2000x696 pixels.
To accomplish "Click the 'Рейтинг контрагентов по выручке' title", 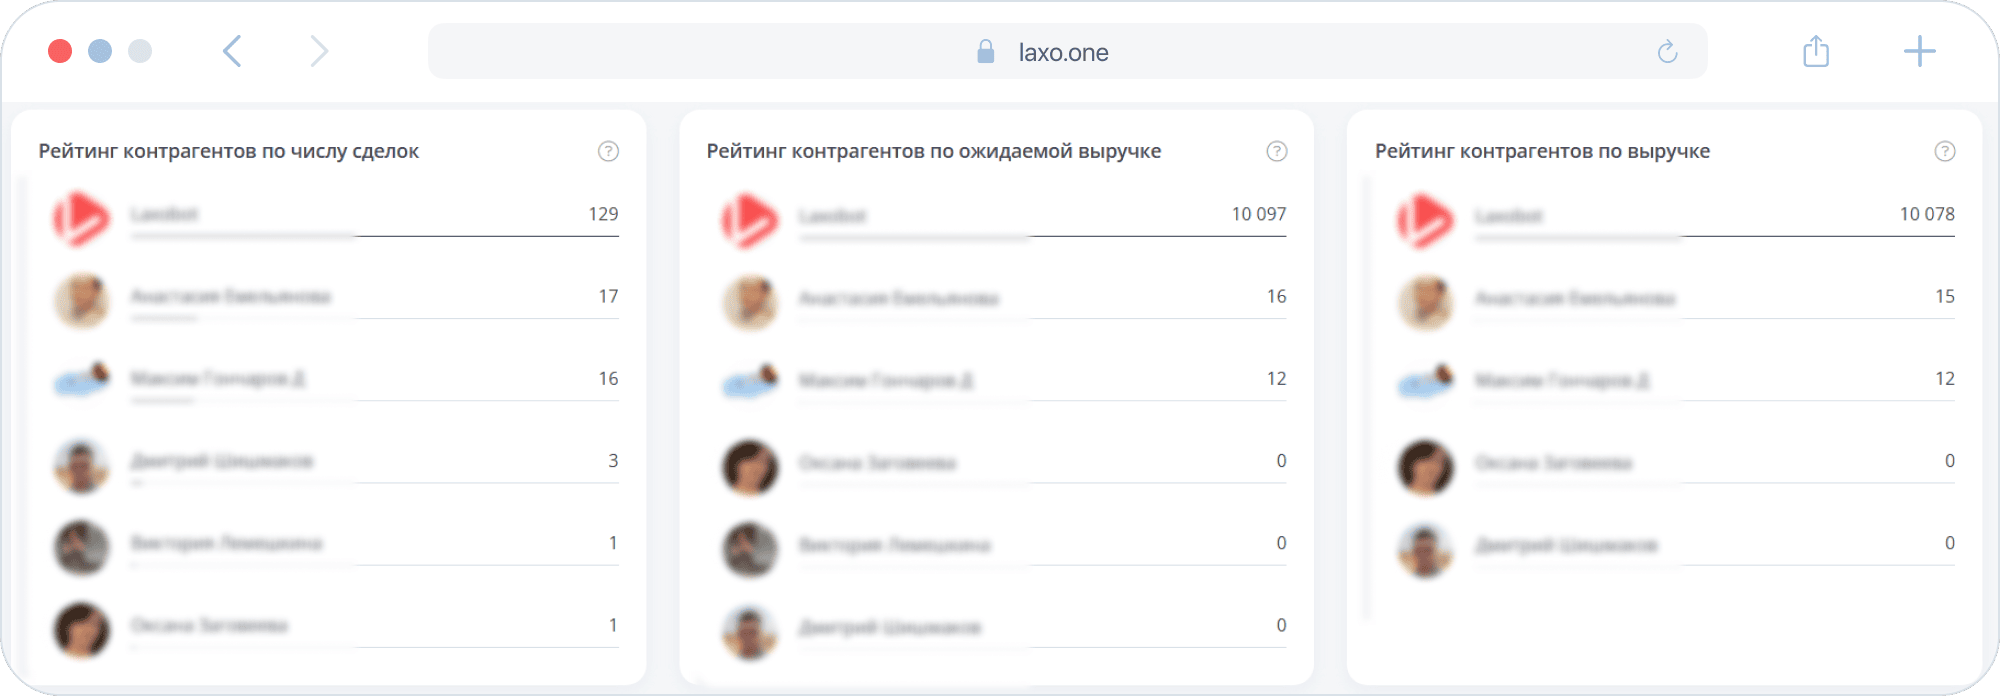I will pos(1542,151).
